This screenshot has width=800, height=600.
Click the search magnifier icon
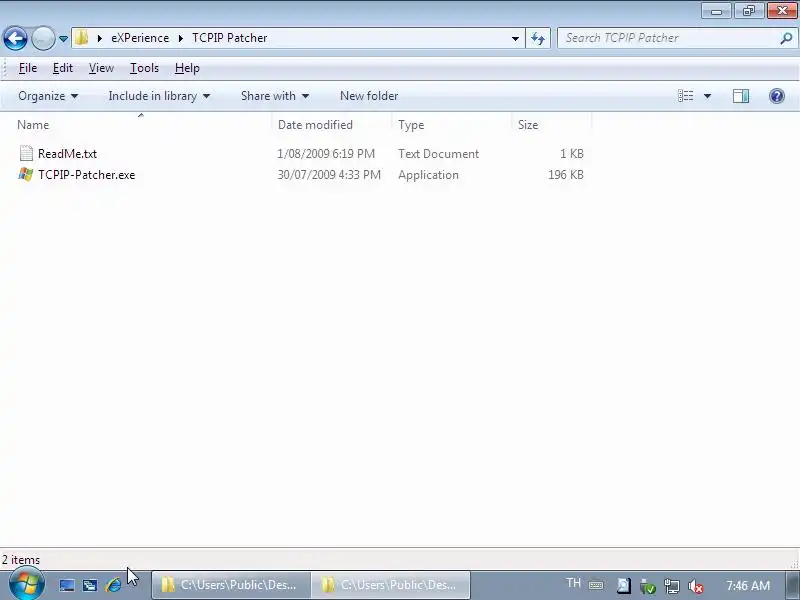click(786, 38)
